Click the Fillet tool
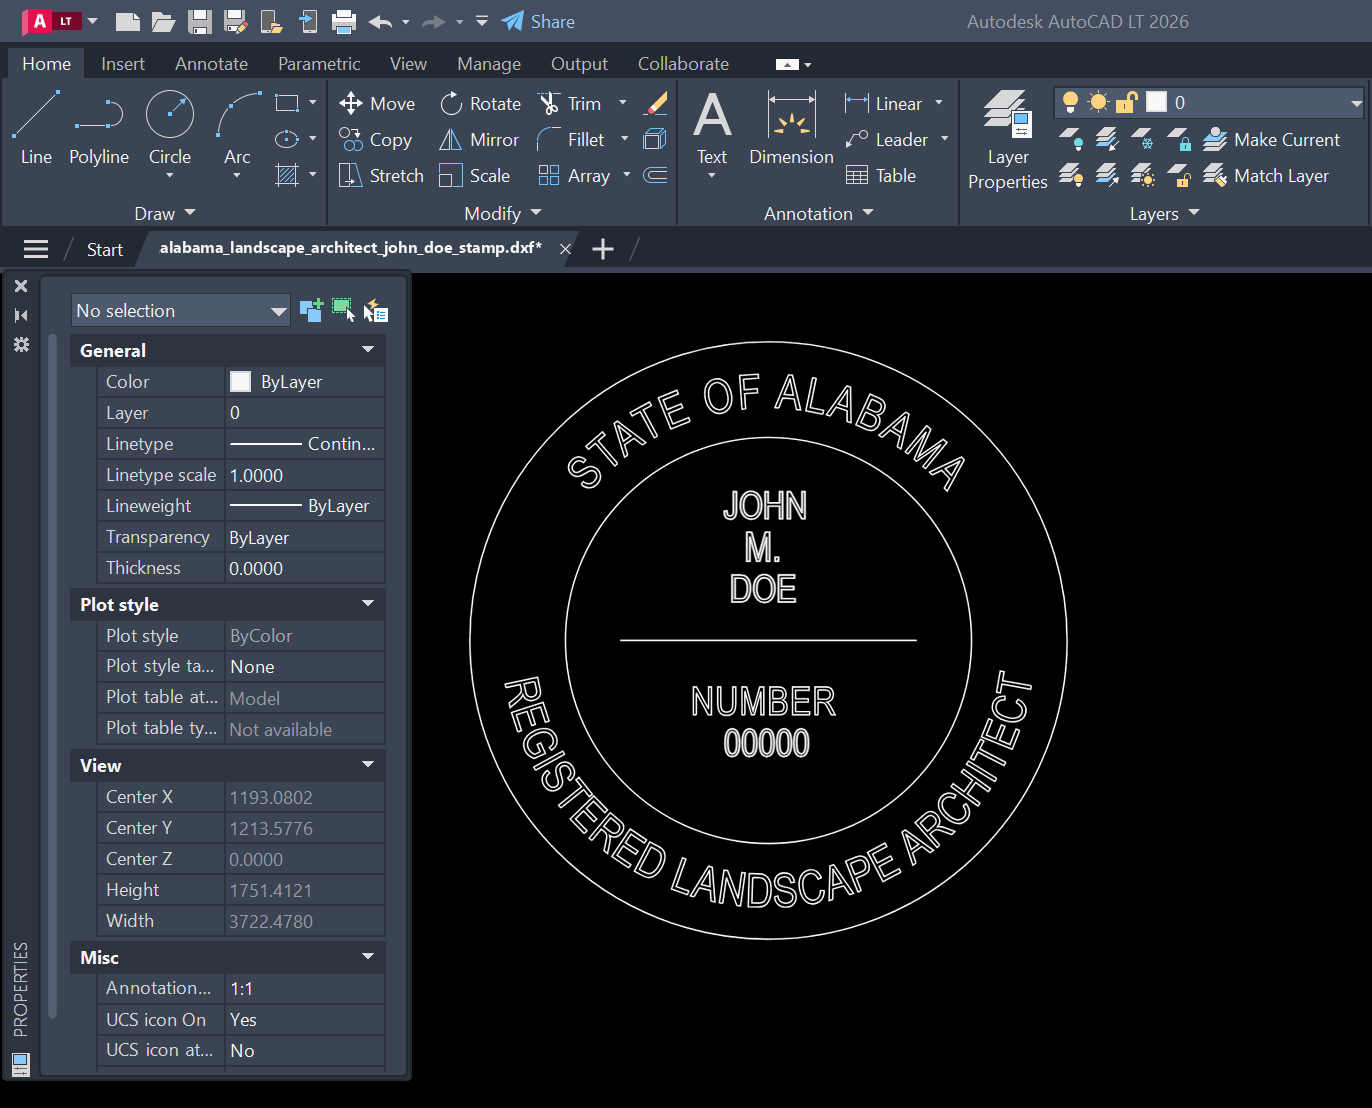This screenshot has height=1108, width=1372. tap(571, 139)
